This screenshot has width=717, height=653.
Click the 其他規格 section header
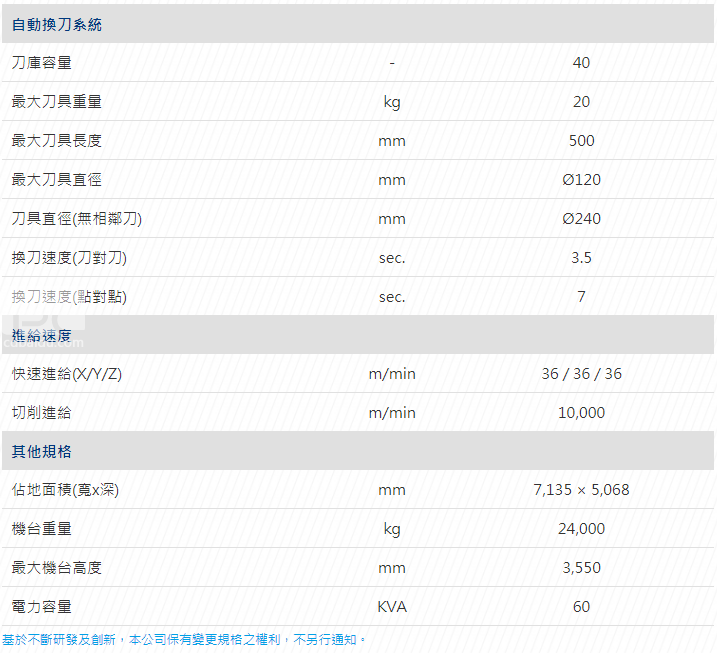[42, 451]
